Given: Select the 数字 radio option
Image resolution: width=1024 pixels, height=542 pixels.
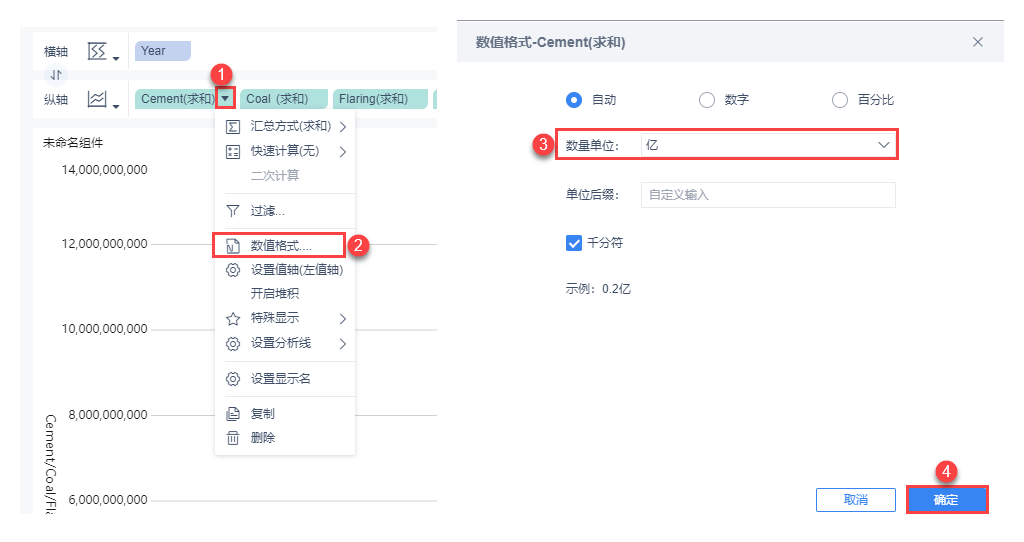Looking at the screenshot, I should coord(707,100).
